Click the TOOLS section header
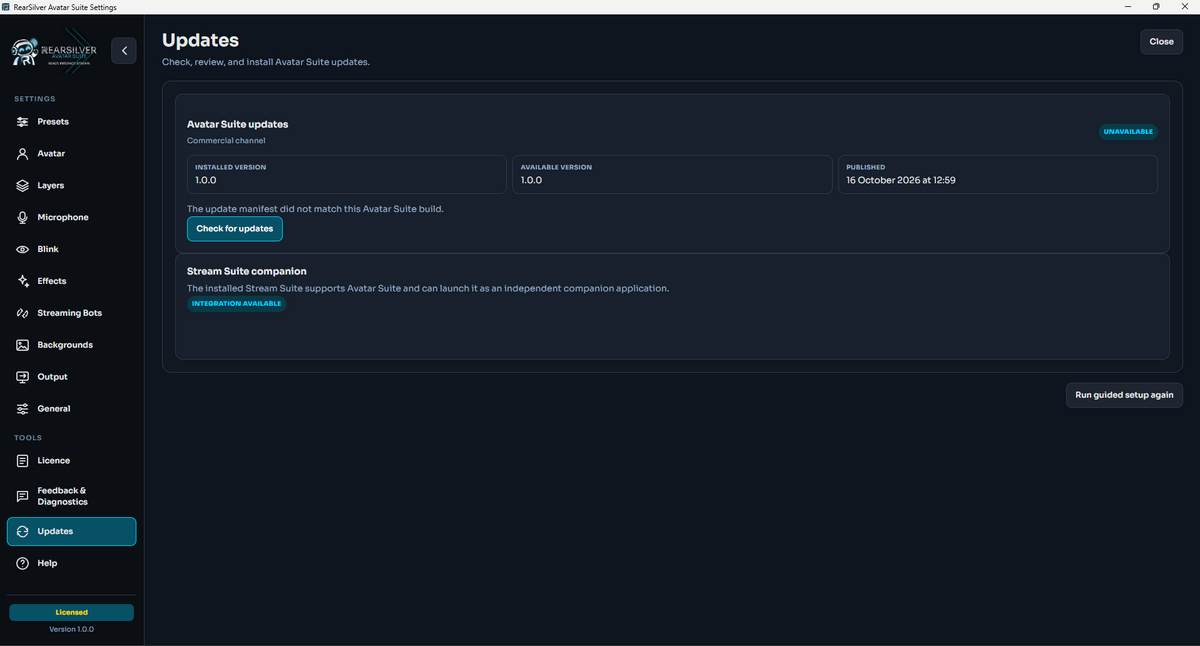This screenshot has width=1200, height=646. tap(28, 438)
